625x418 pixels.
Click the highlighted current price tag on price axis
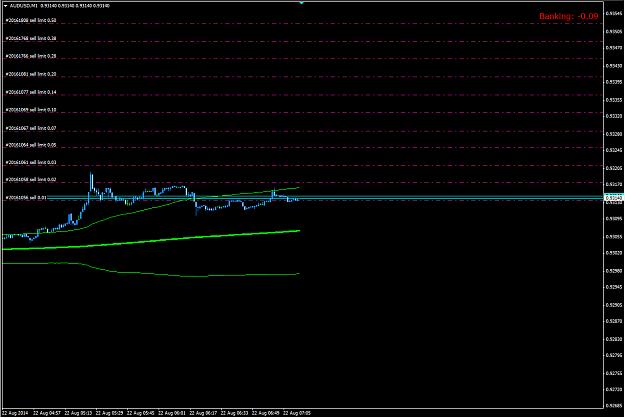614,198
